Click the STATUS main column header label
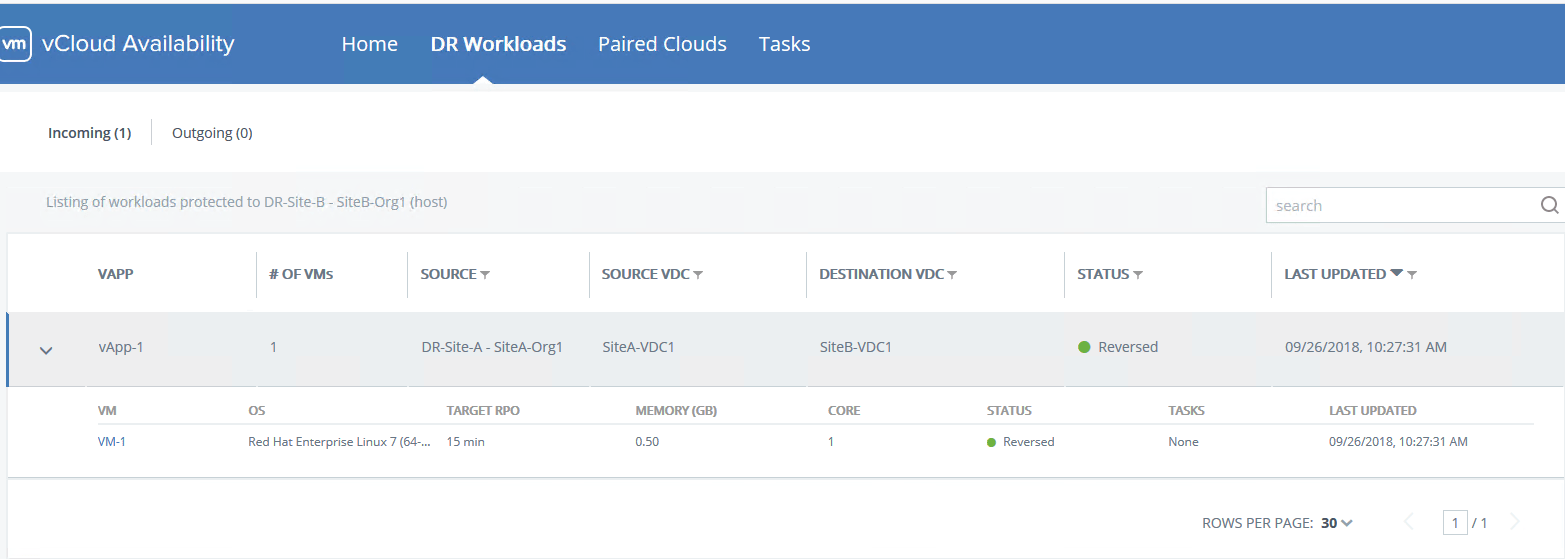The height and width of the screenshot is (559, 1565). [1103, 274]
